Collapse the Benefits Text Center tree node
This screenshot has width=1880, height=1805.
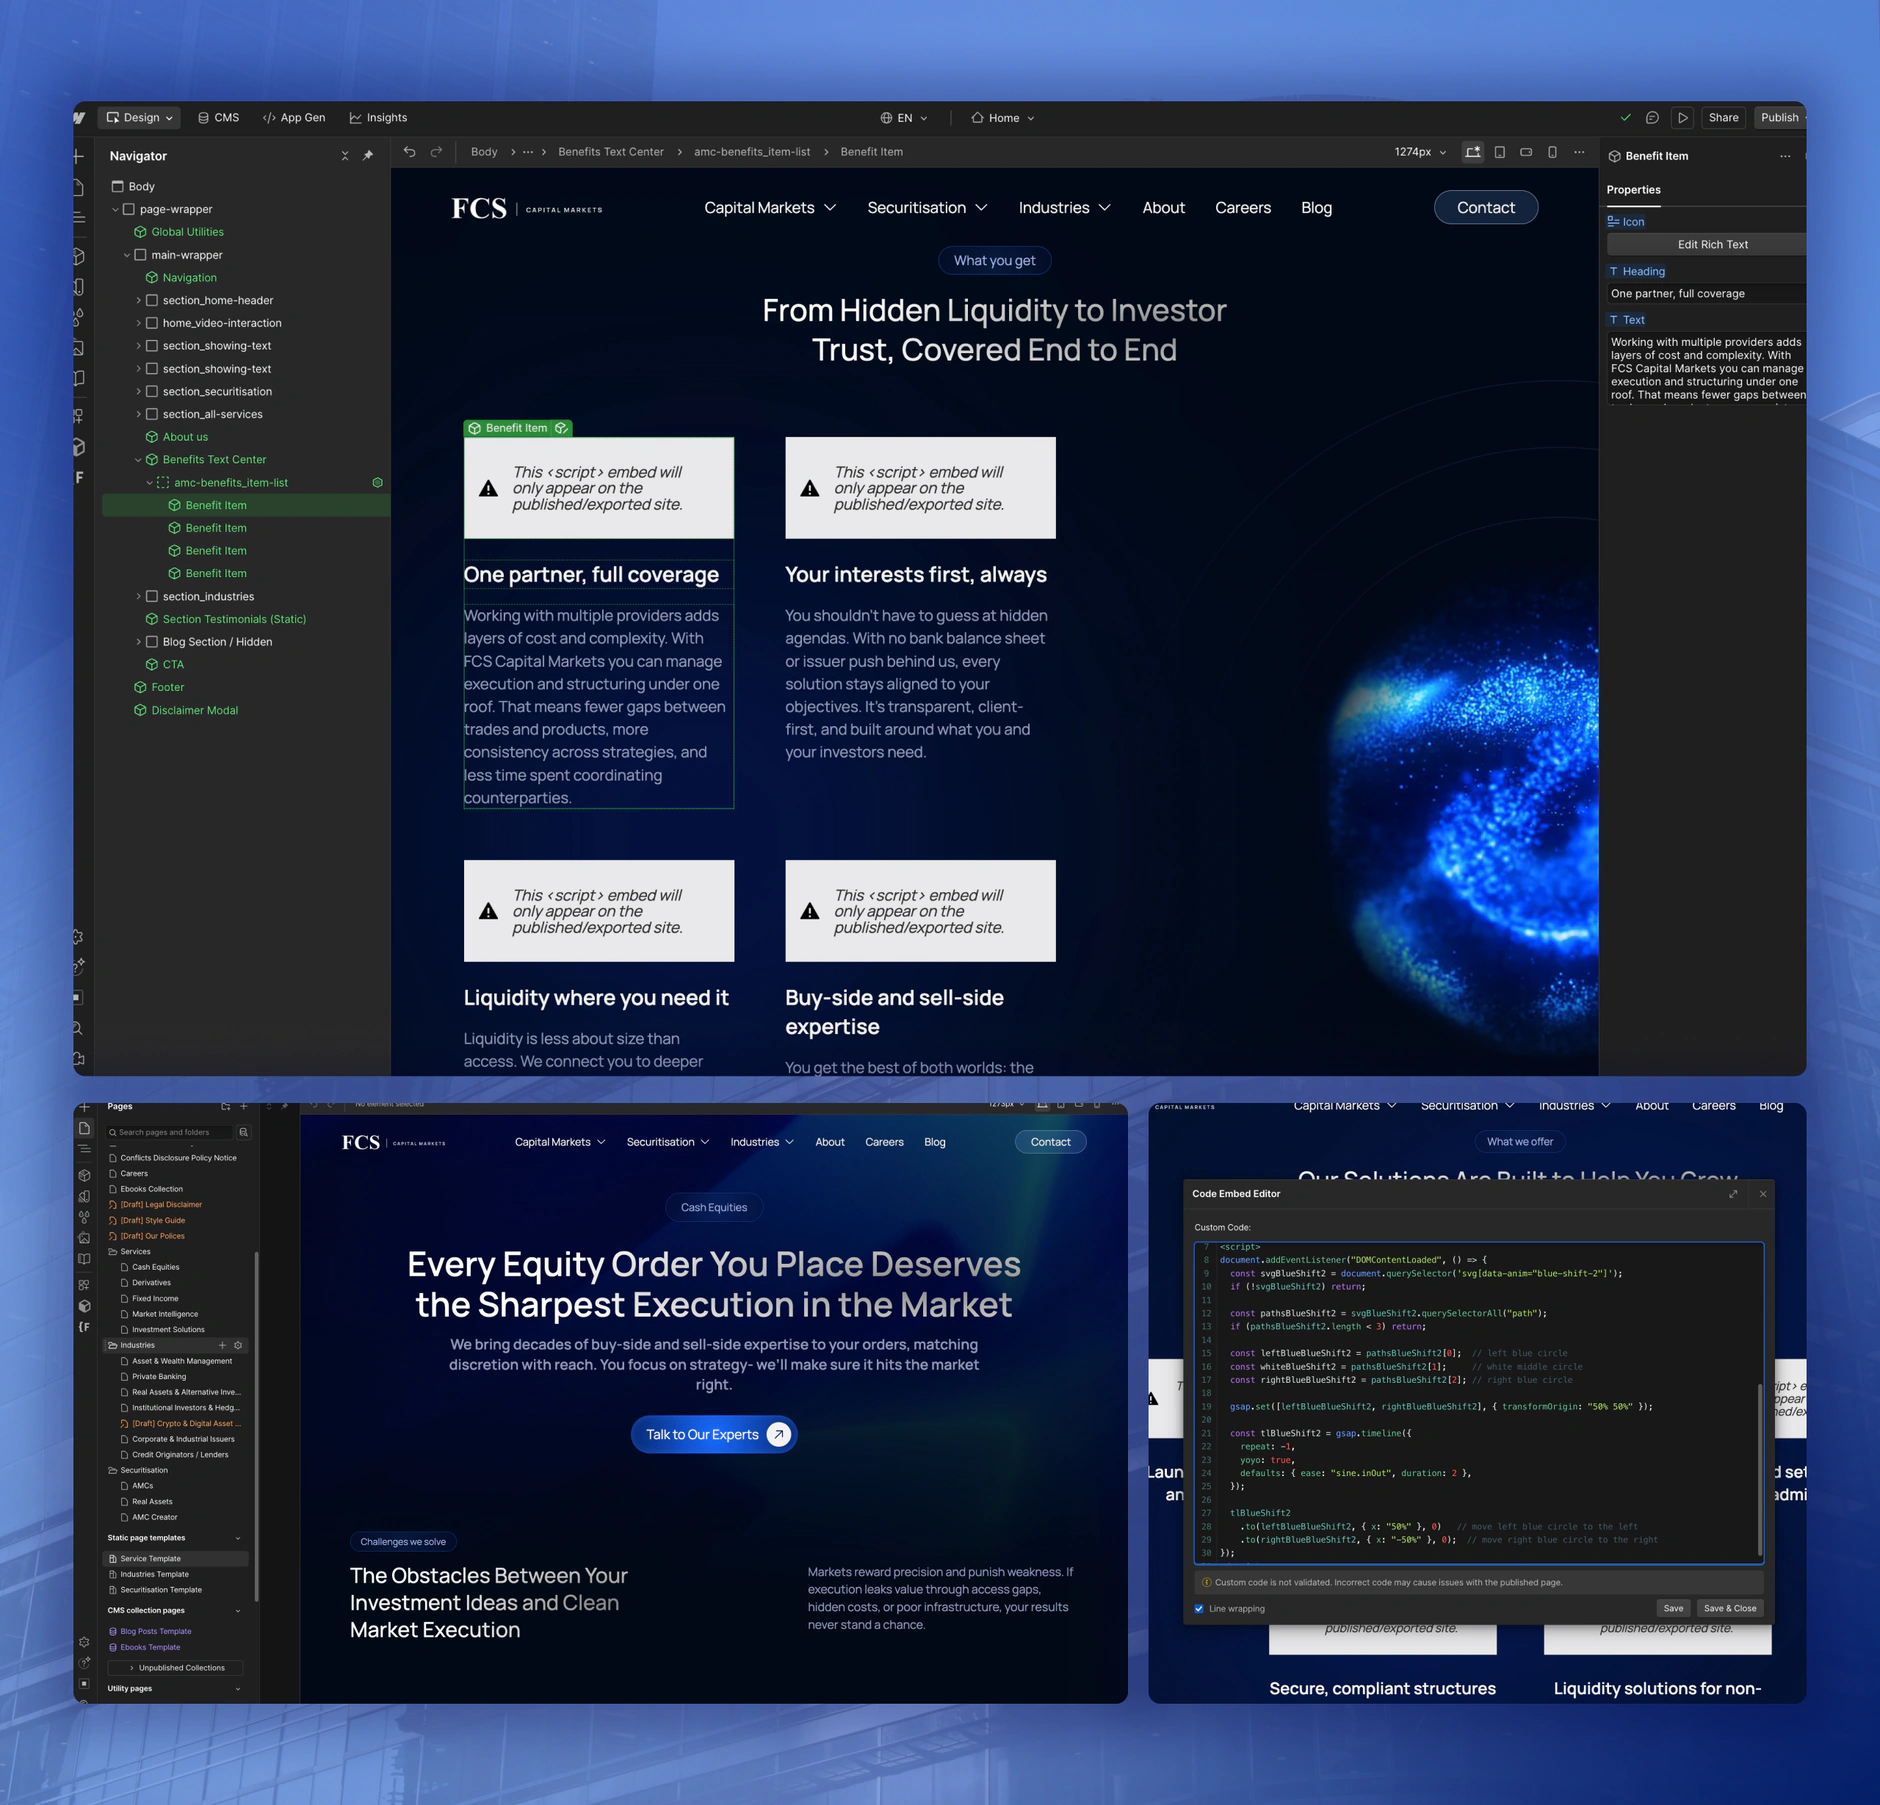tap(138, 460)
